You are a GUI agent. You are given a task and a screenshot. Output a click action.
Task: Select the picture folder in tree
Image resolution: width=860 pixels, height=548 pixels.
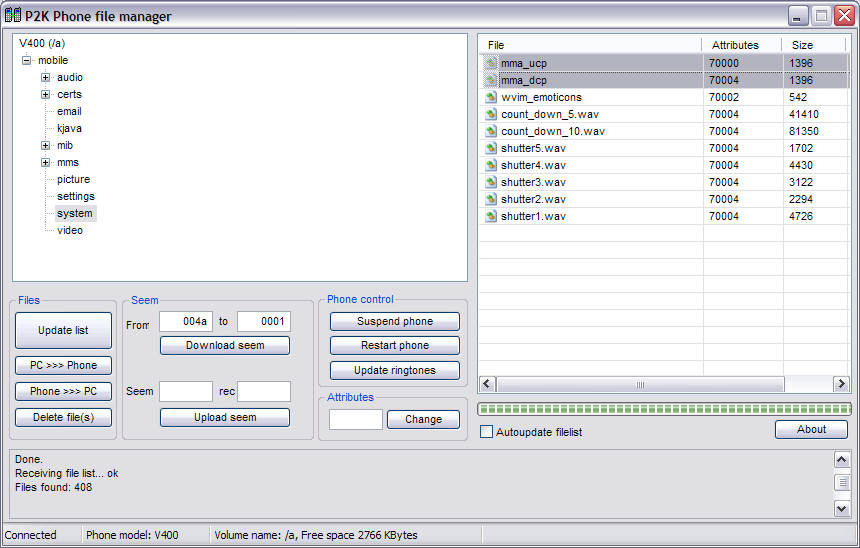73,179
